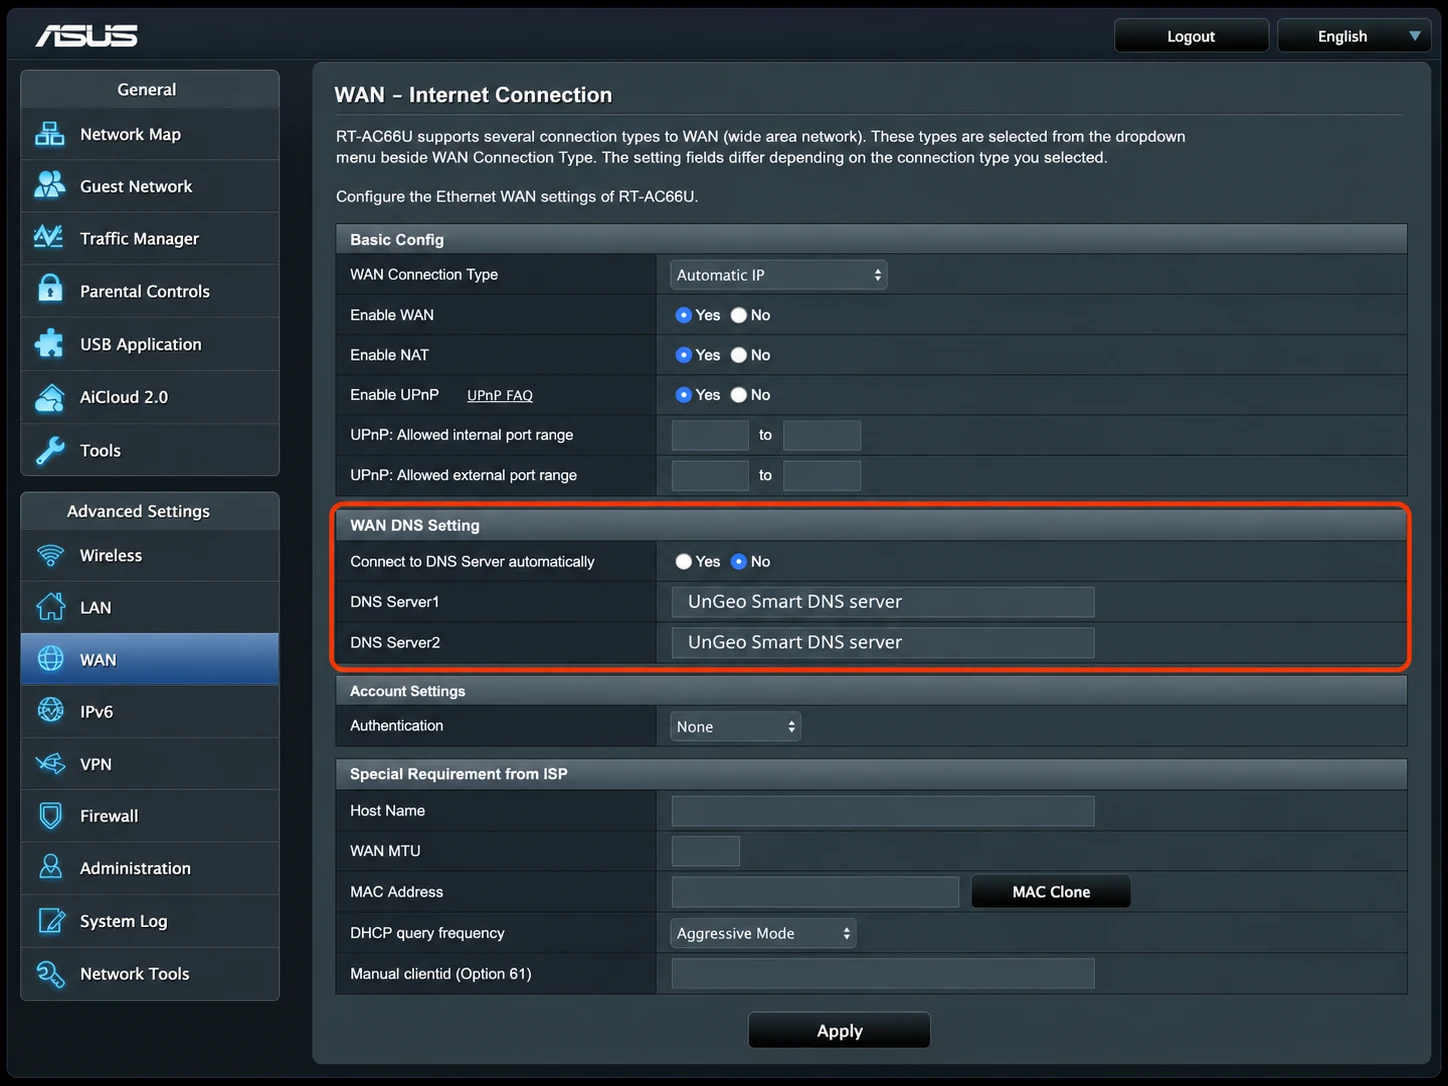This screenshot has width=1448, height=1086.
Task: Click the Apply button
Action: point(839,1031)
